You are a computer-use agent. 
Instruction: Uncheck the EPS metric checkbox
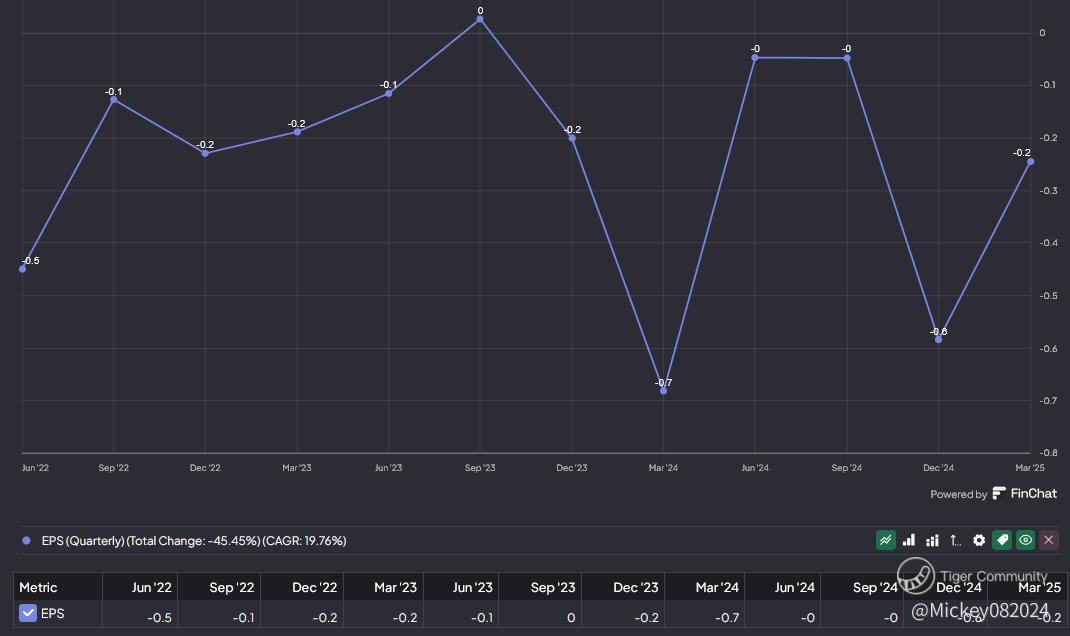point(28,613)
